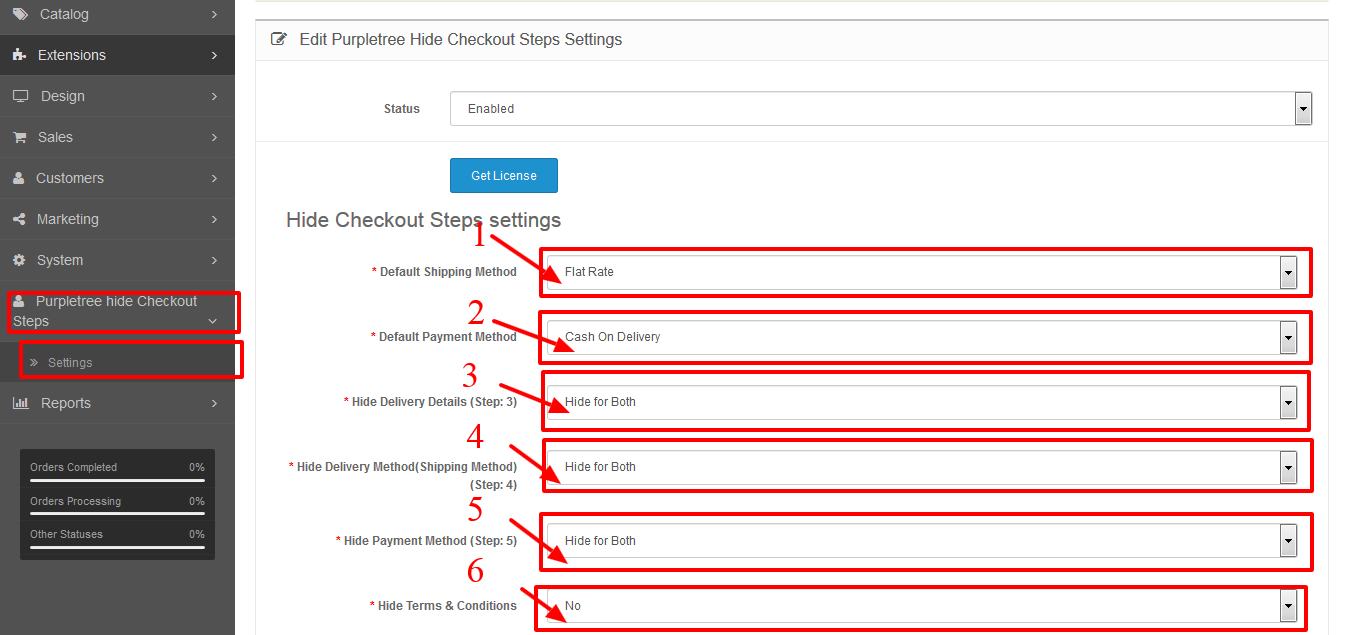
Task: Click Other Statuses progress bar
Action: 117,547
